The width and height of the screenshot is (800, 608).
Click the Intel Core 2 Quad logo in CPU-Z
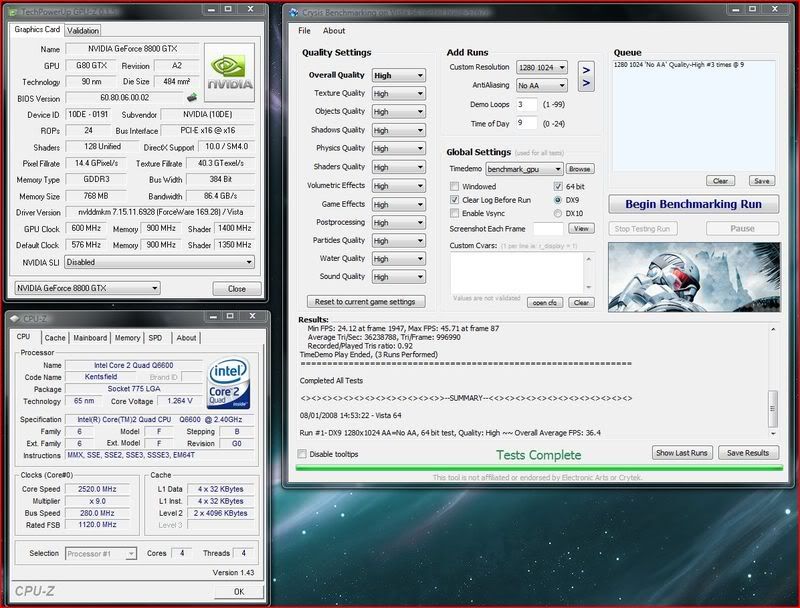point(229,382)
